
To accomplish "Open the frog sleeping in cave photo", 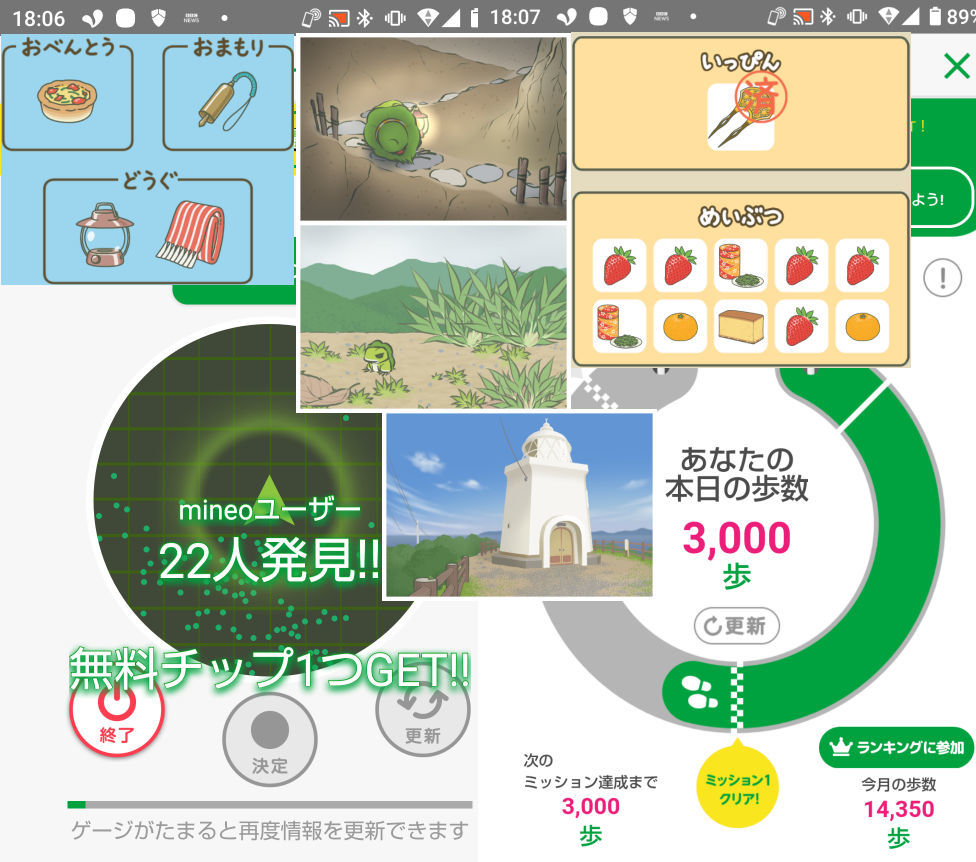I will pos(433,129).
